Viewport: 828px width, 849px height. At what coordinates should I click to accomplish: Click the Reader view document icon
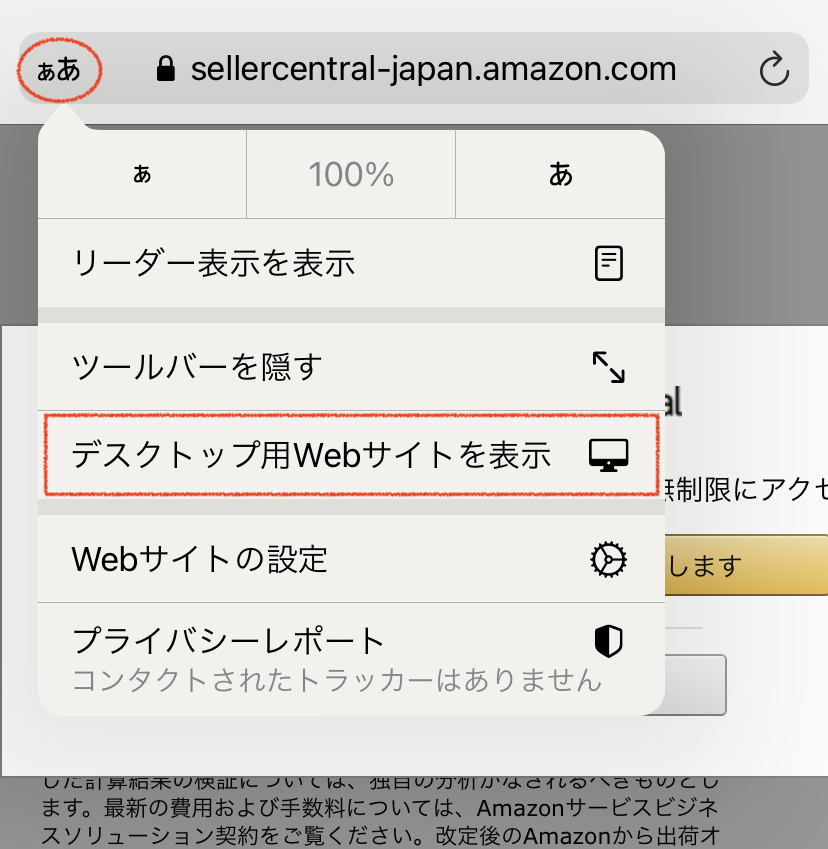pos(608,263)
